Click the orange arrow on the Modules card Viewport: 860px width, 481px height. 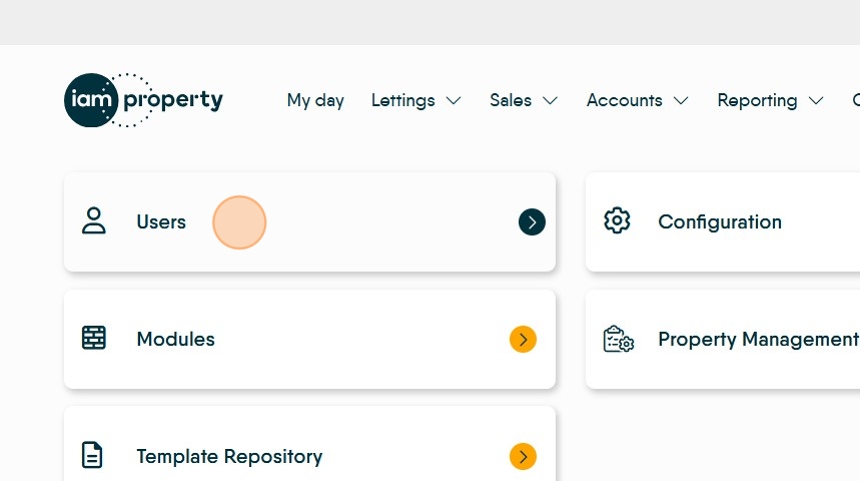[x=523, y=339]
